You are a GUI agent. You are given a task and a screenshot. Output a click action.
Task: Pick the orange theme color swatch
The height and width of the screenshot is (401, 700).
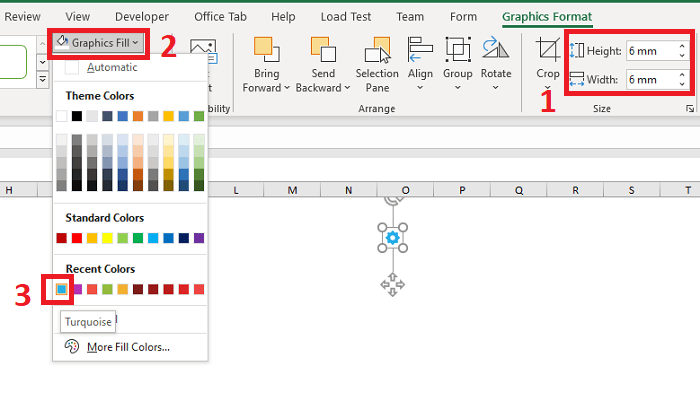138,116
